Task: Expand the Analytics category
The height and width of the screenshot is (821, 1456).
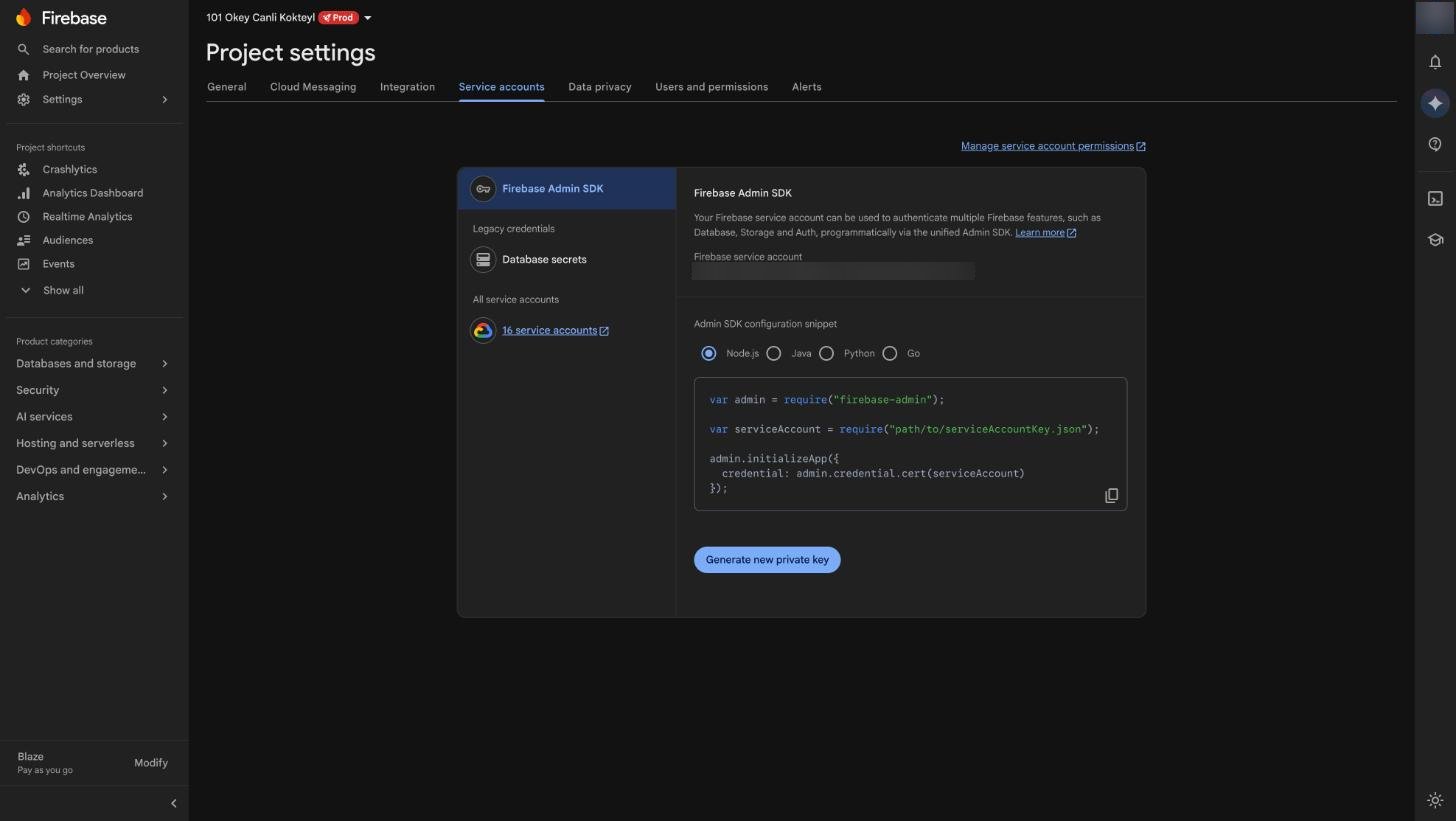Action: tap(92, 496)
